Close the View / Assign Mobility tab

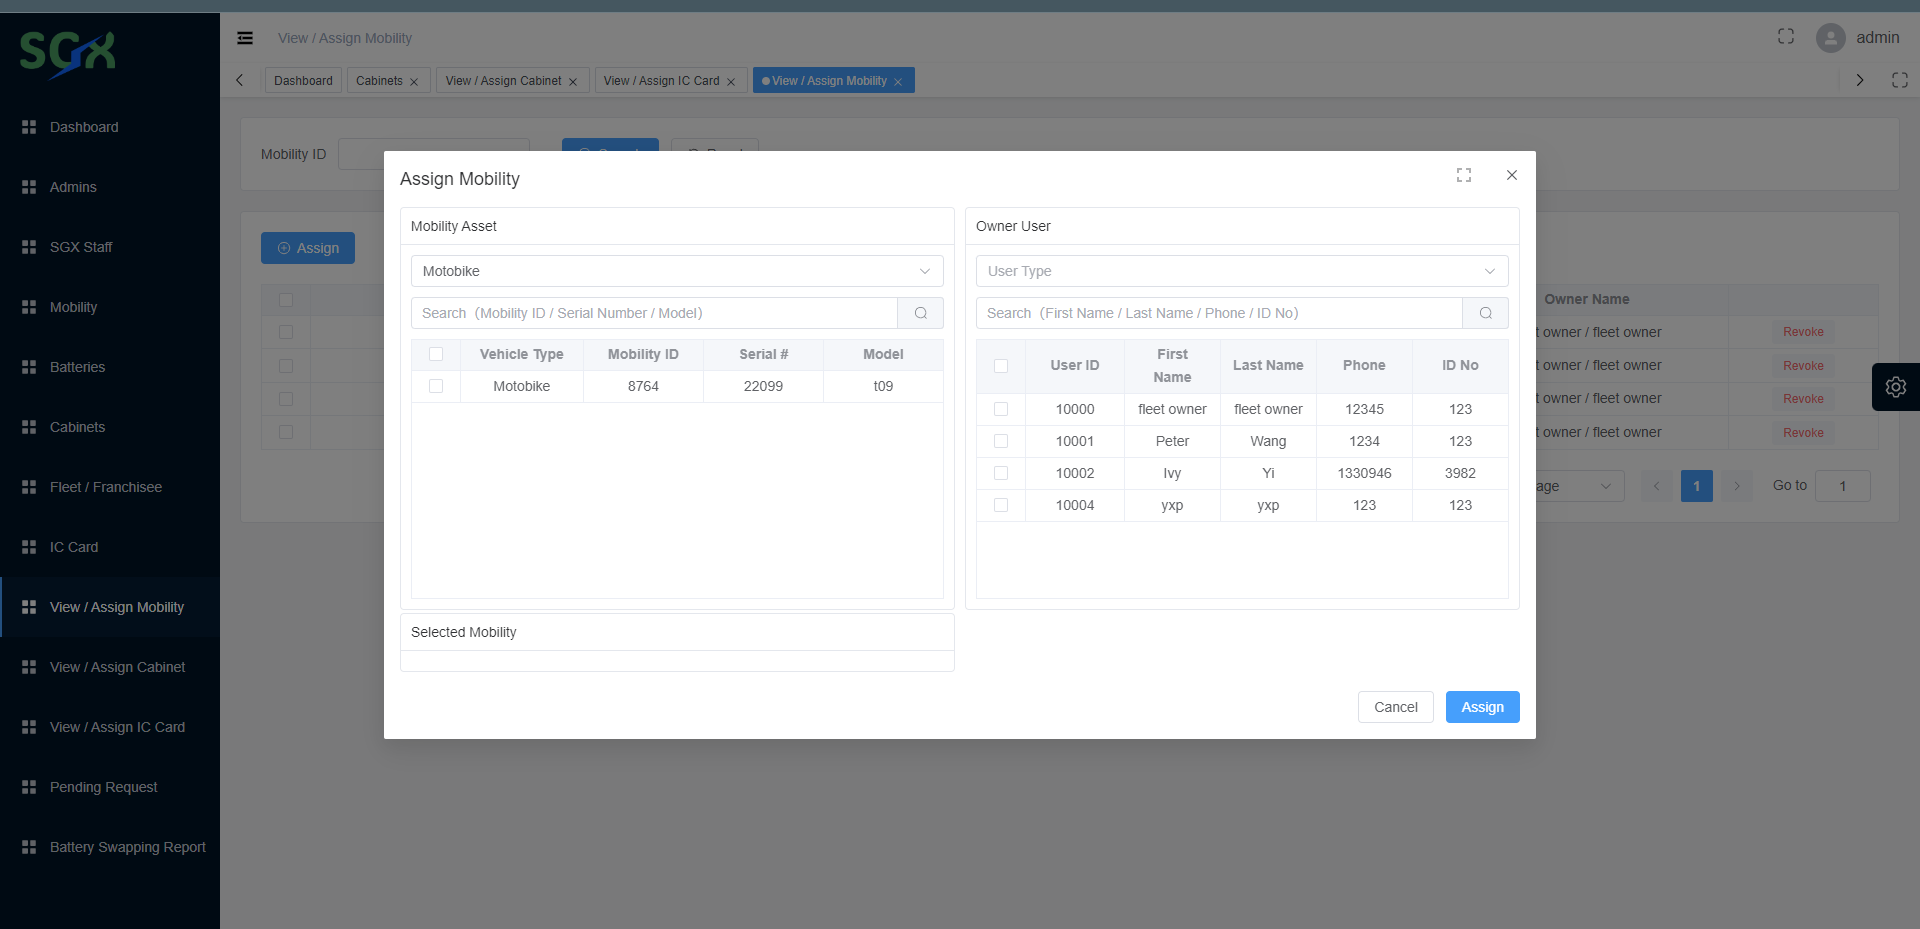coord(898,82)
